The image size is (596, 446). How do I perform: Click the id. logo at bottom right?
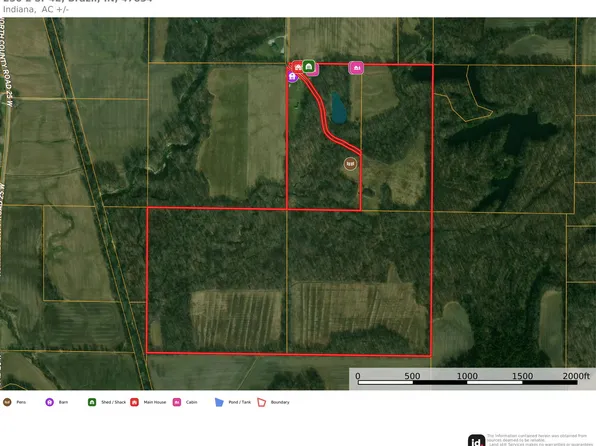point(476,440)
